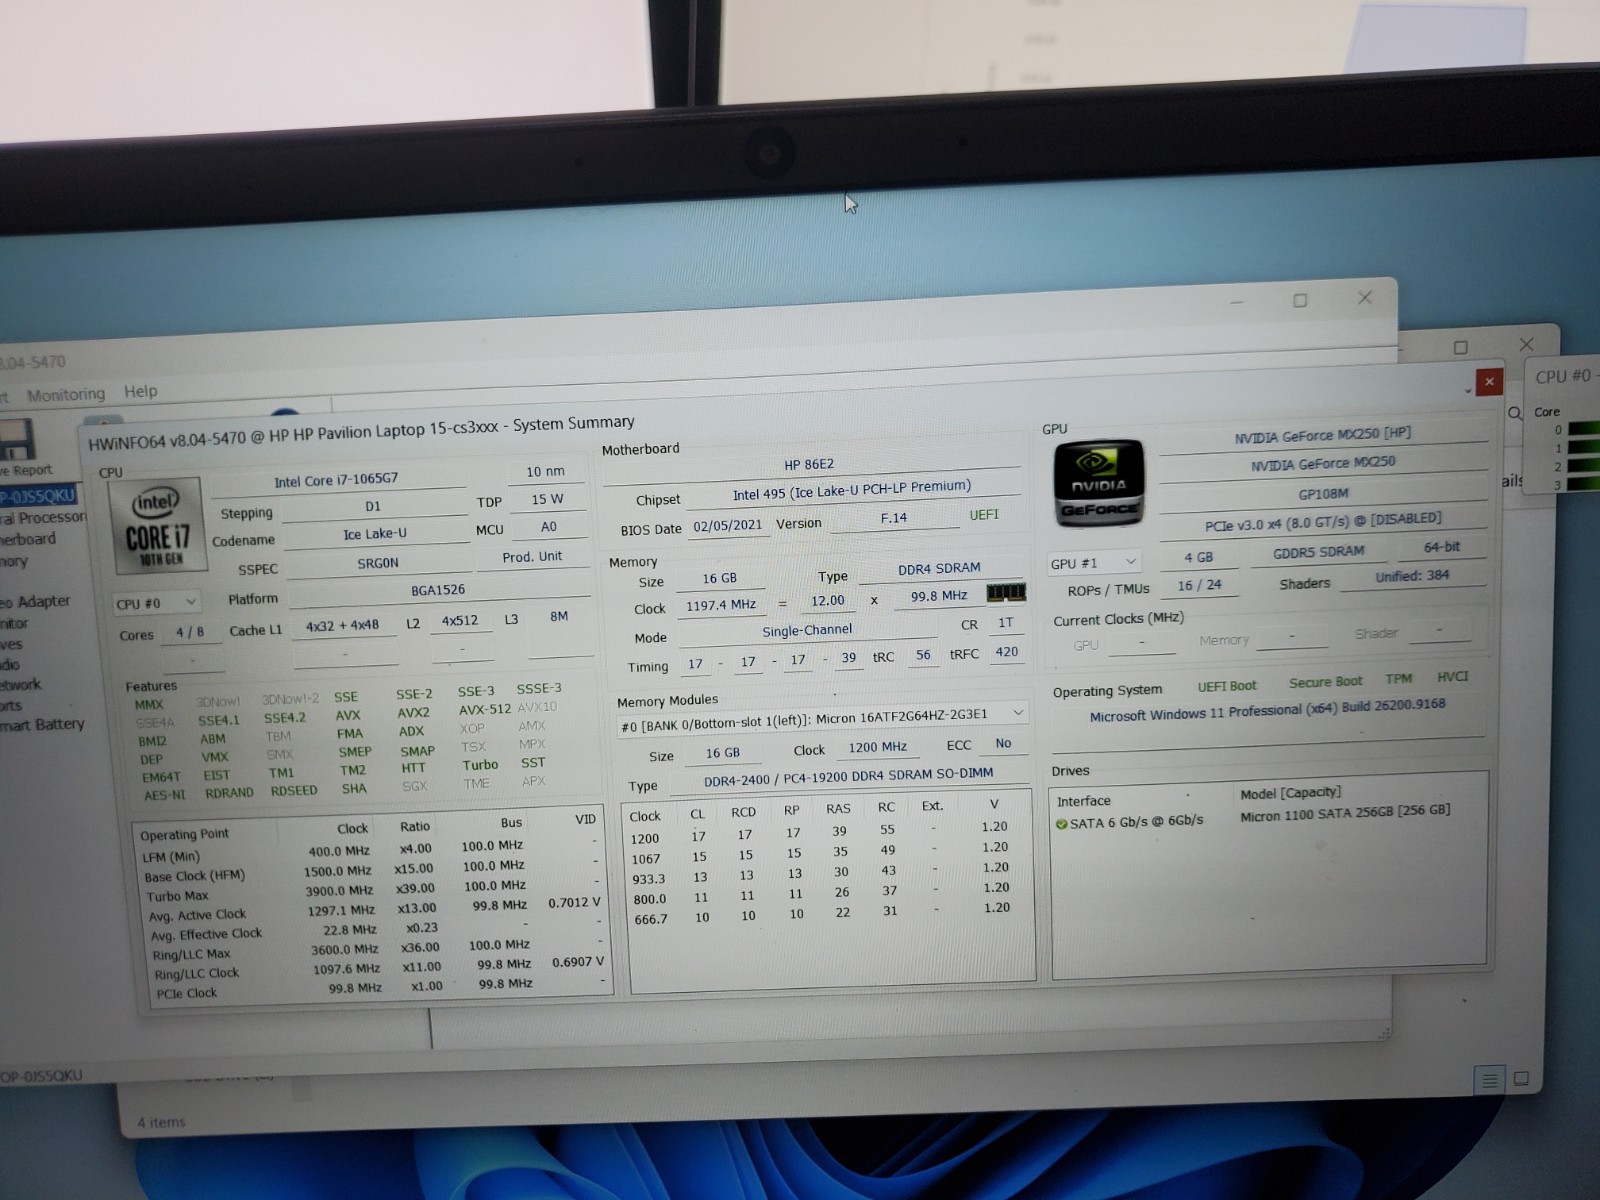Close the rear file explorer window
Screen dimensions: 1600x1200
pos(1526,344)
